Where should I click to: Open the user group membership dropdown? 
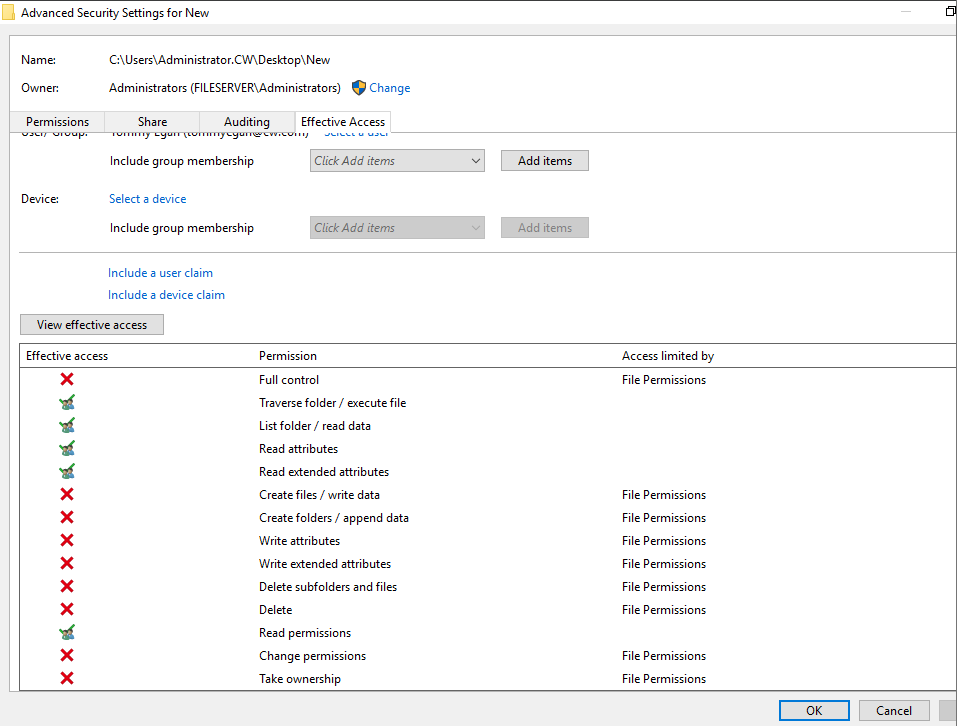(x=397, y=161)
